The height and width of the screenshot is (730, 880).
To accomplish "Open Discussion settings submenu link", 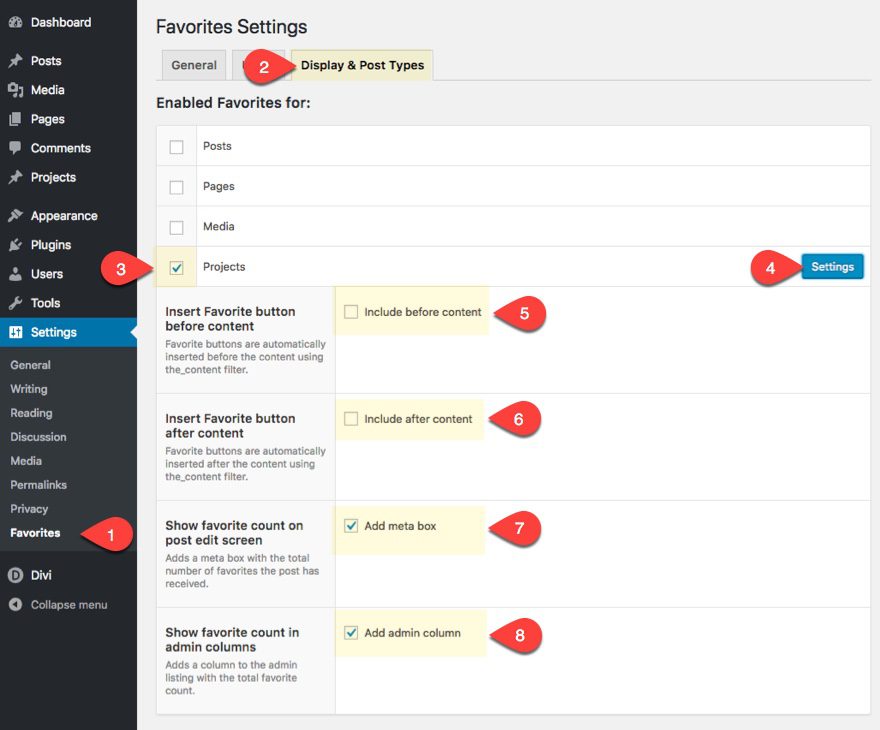I will [38, 437].
